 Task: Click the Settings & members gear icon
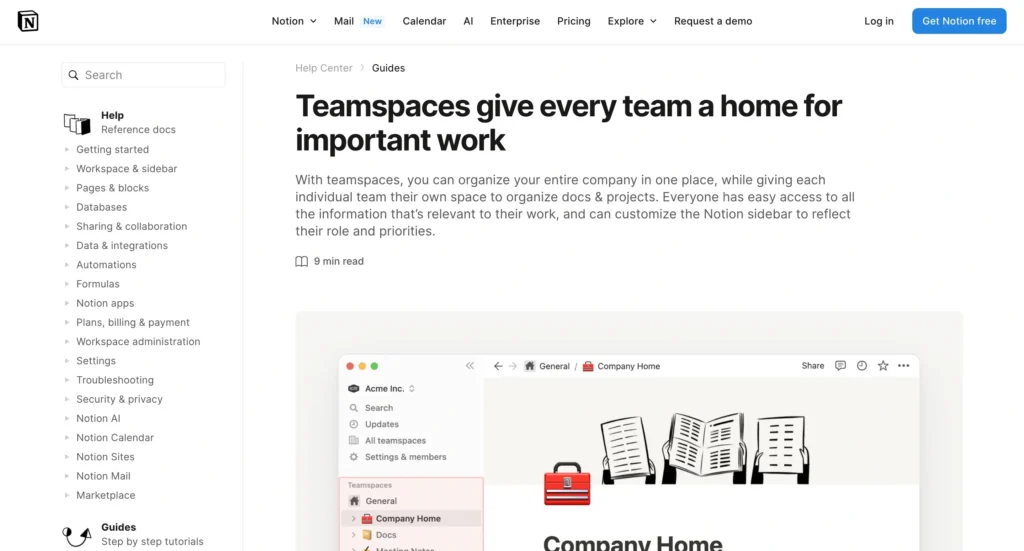pyautogui.click(x=354, y=457)
